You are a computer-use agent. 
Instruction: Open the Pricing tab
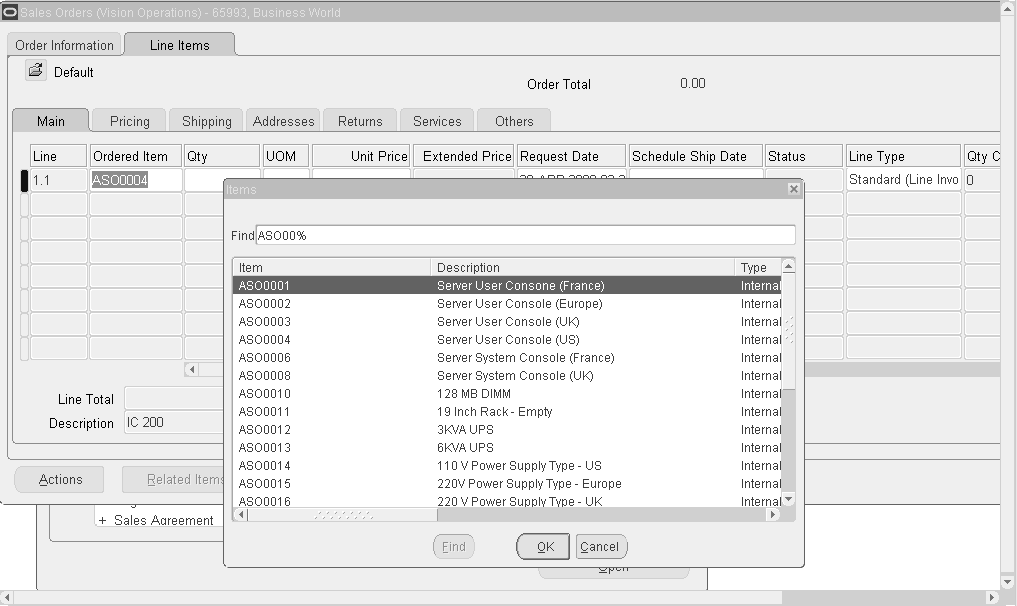click(x=129, y=121)
